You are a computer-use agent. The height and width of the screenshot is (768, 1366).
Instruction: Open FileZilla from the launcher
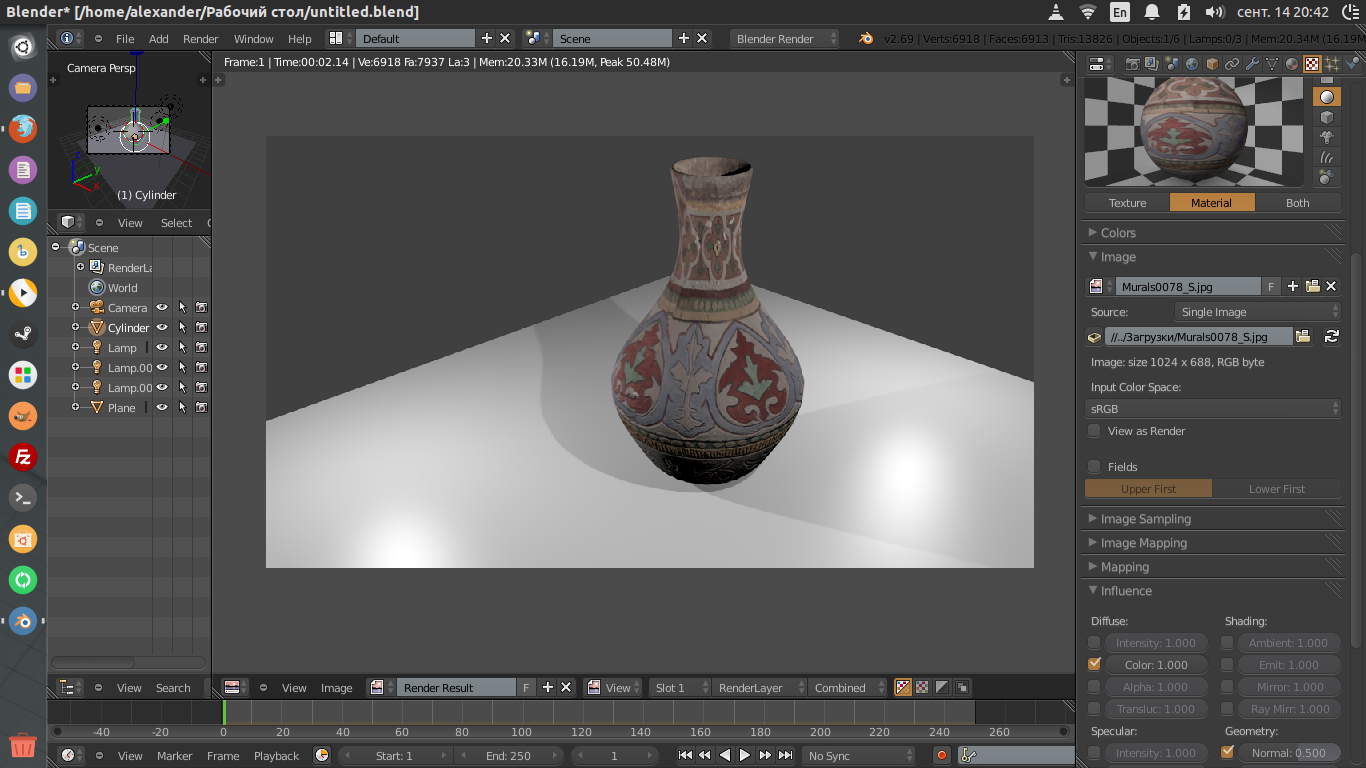click(23, 457)
